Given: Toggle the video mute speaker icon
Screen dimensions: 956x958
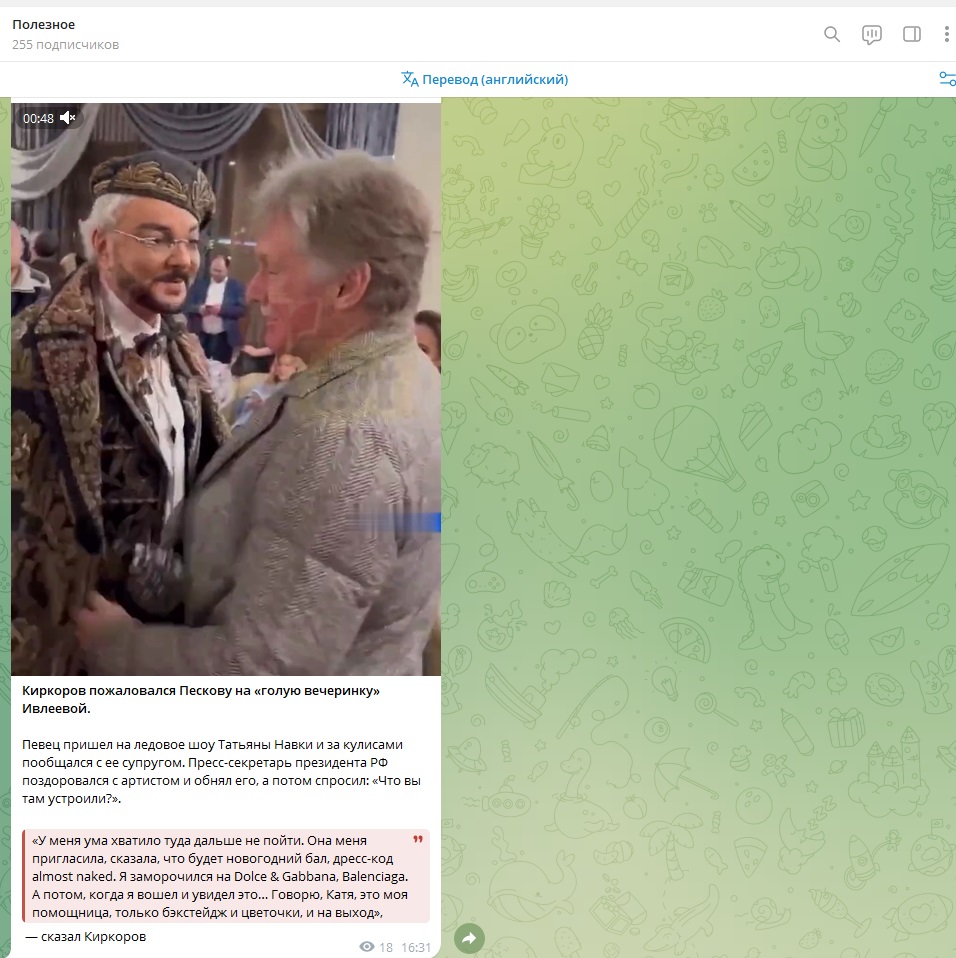Looking at the screenshot, I should pyautogui.click(x=68, y=118).
